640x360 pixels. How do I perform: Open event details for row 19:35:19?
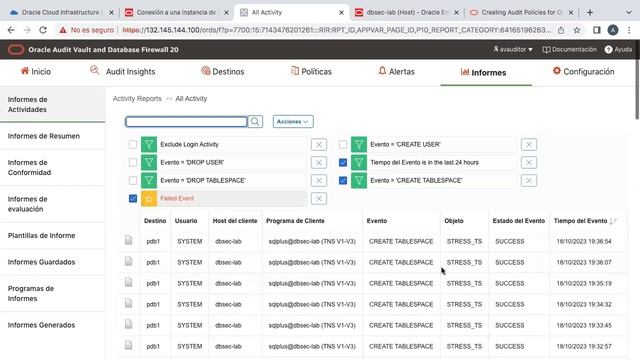(x=129, y=282)
